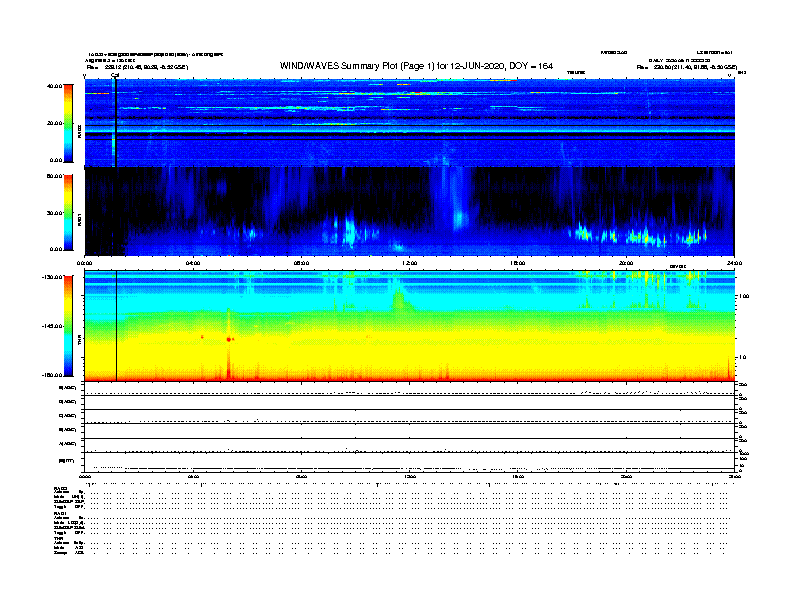This screenshot has height=612, width=792.
Task: Click the 20:00 tick label below the RAD1 spectrogram
Action: [626, 263]
